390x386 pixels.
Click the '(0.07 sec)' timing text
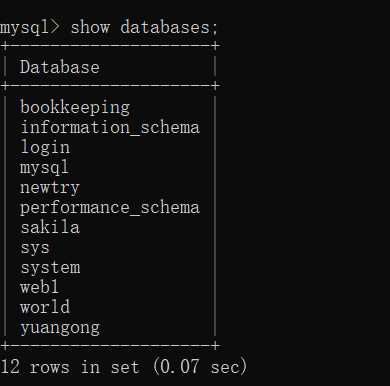pos(200,367)
